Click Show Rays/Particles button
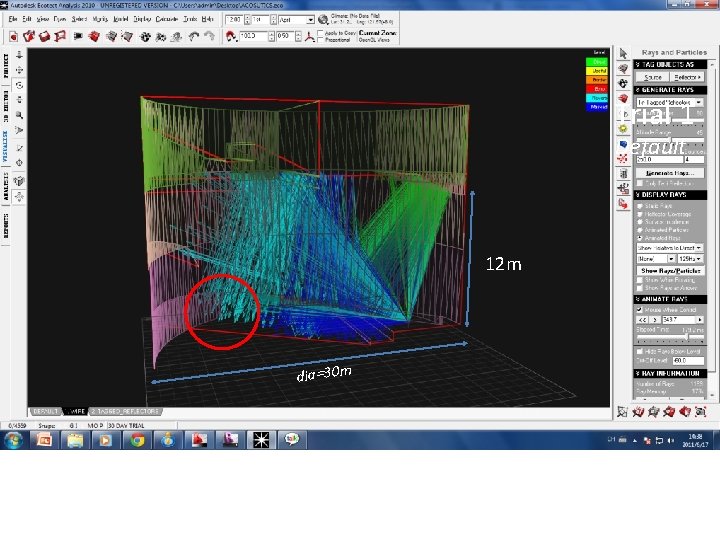Image resolution: width=720 pixels, height=540 pixels. tap(670, 271)
